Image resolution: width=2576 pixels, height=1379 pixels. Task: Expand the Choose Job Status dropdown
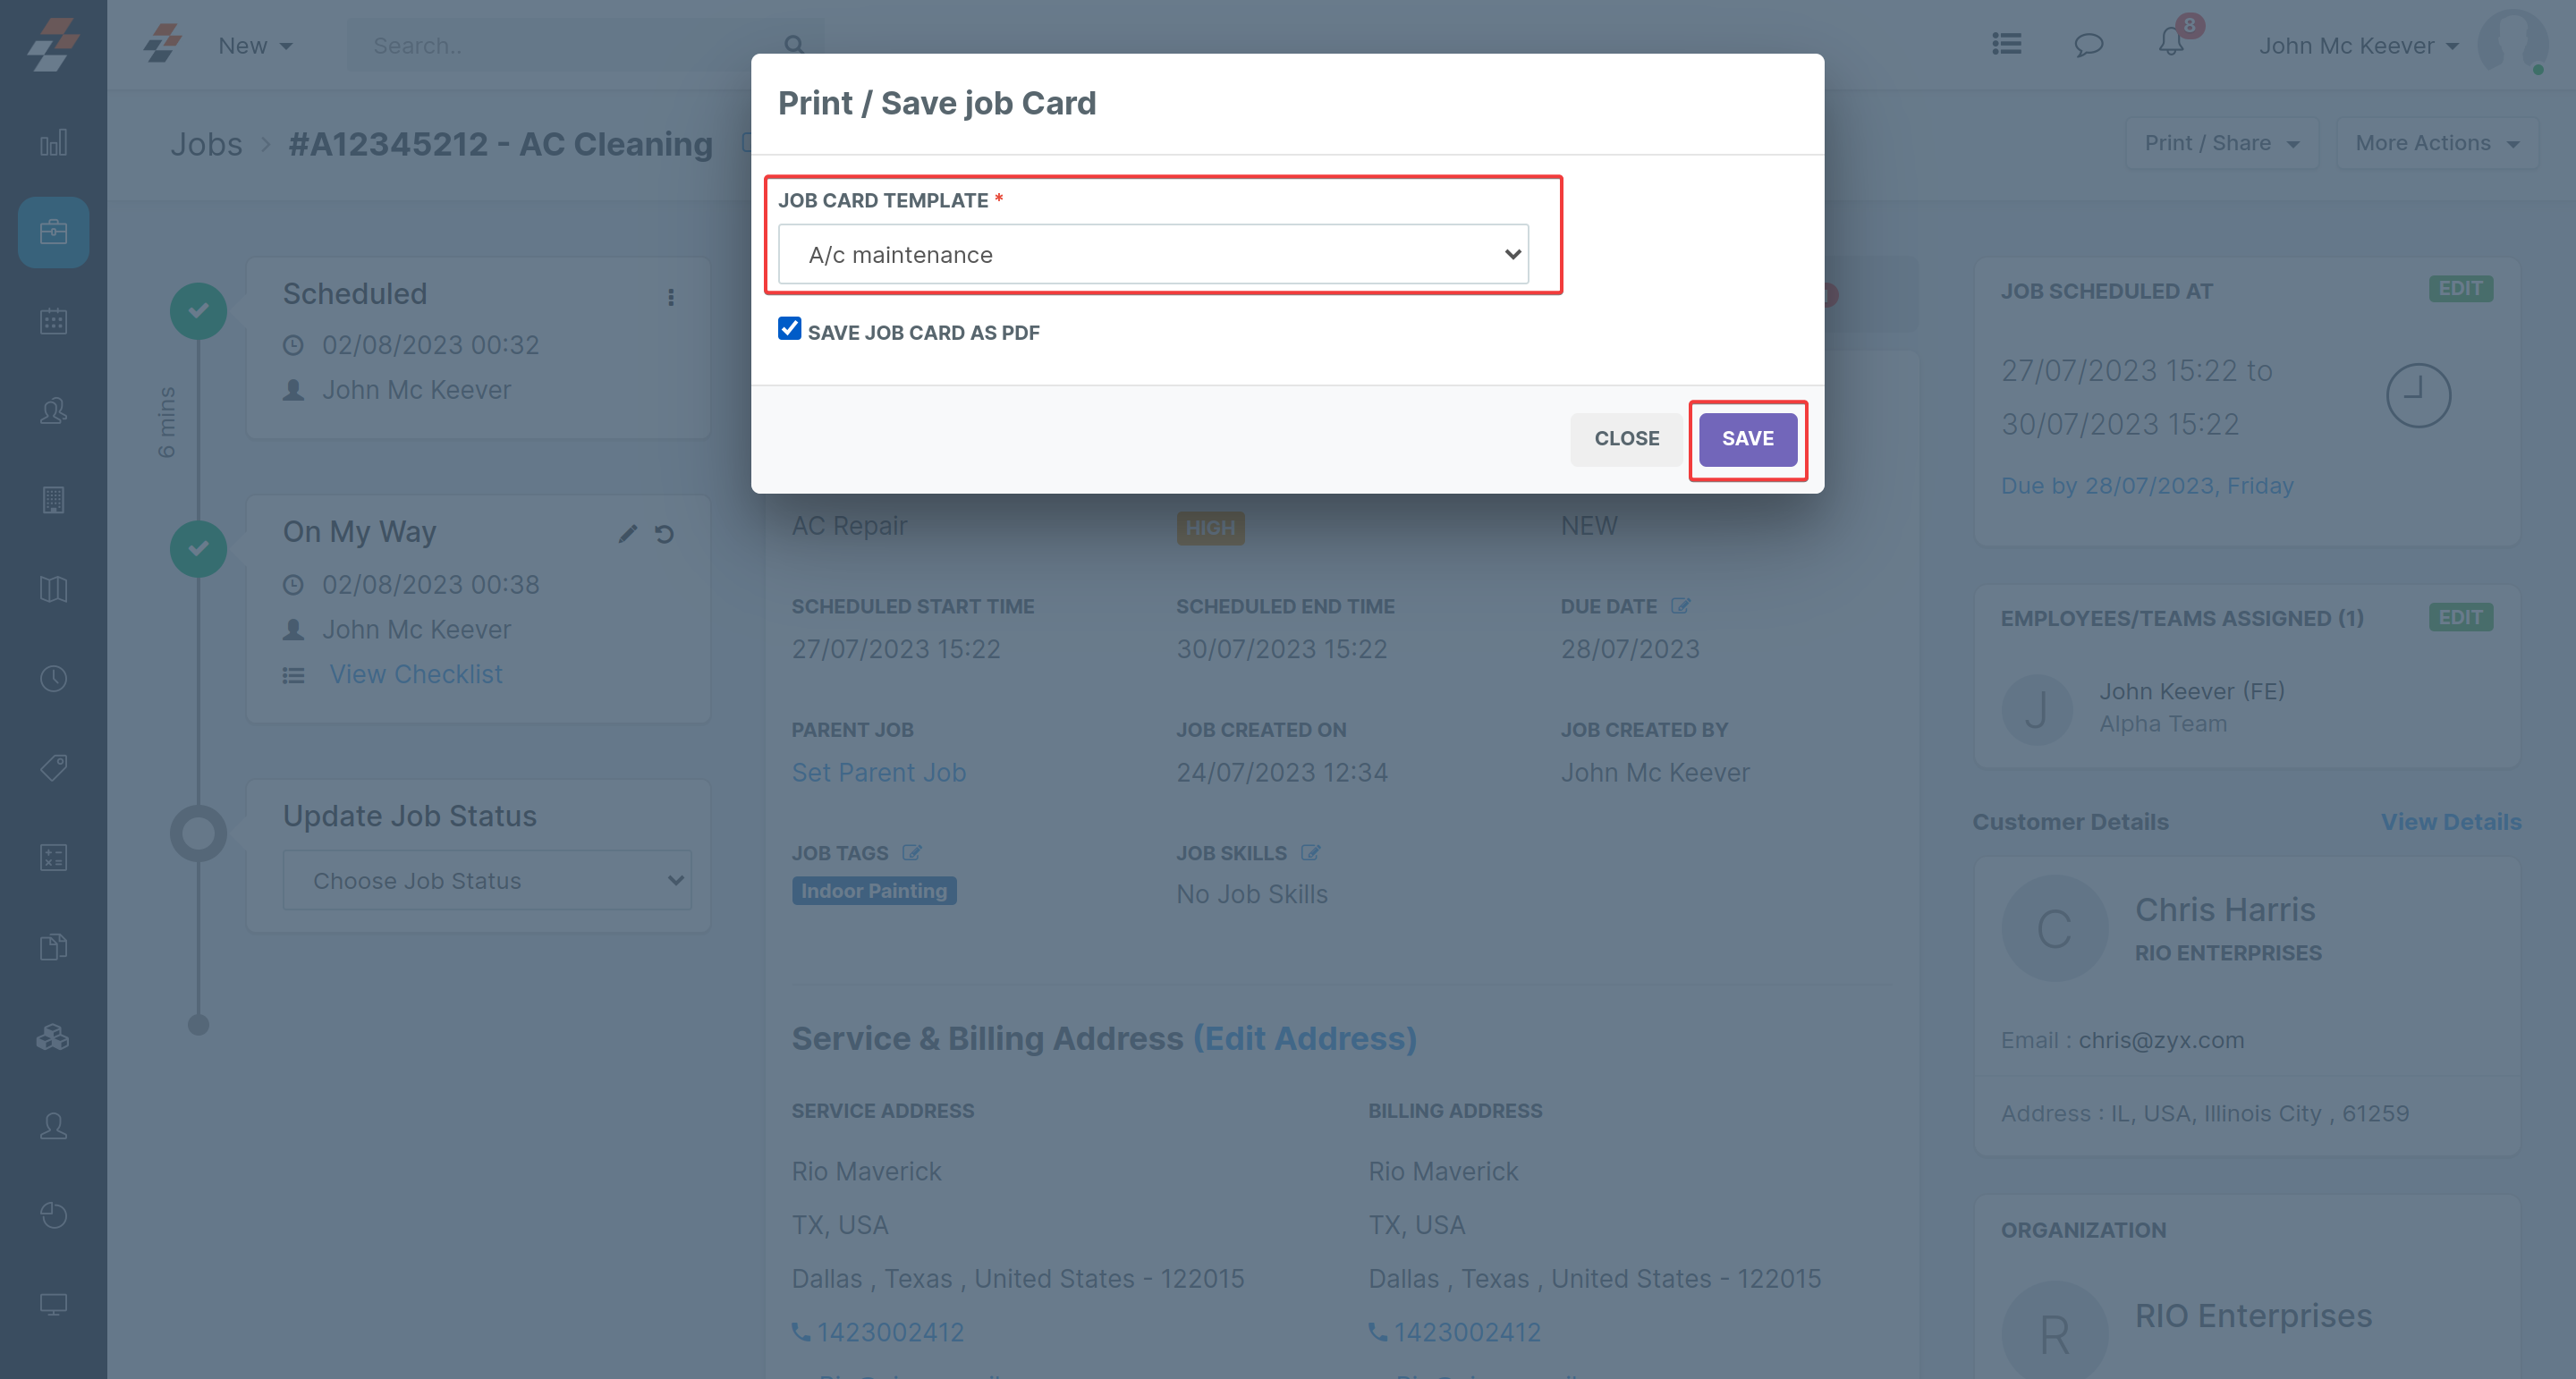[x=487, y=880]
